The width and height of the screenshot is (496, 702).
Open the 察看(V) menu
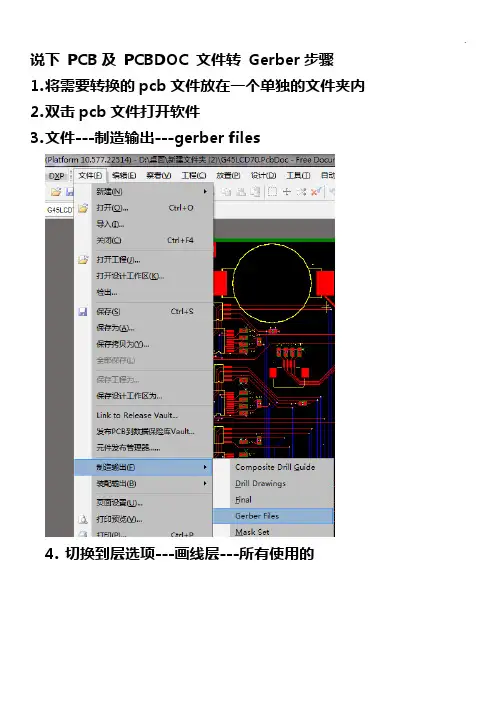158,176
